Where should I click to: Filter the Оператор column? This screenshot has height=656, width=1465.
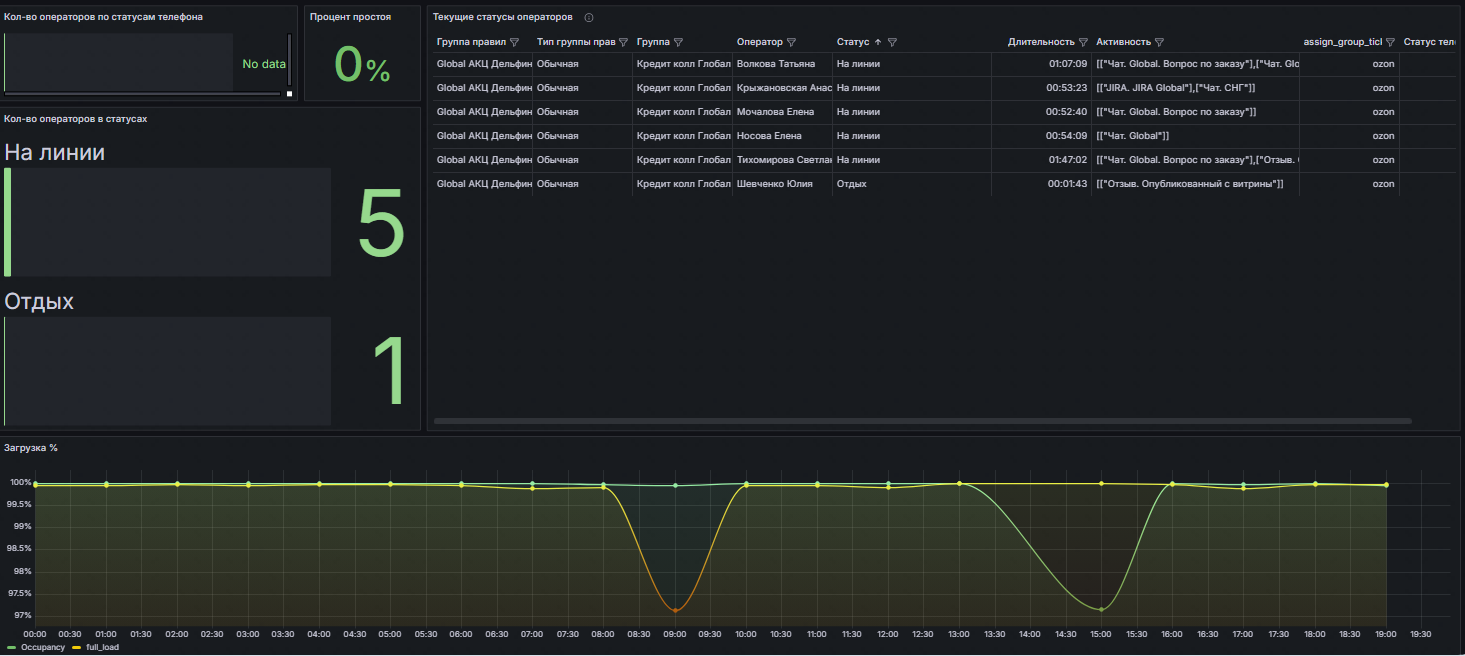point(791,42)
